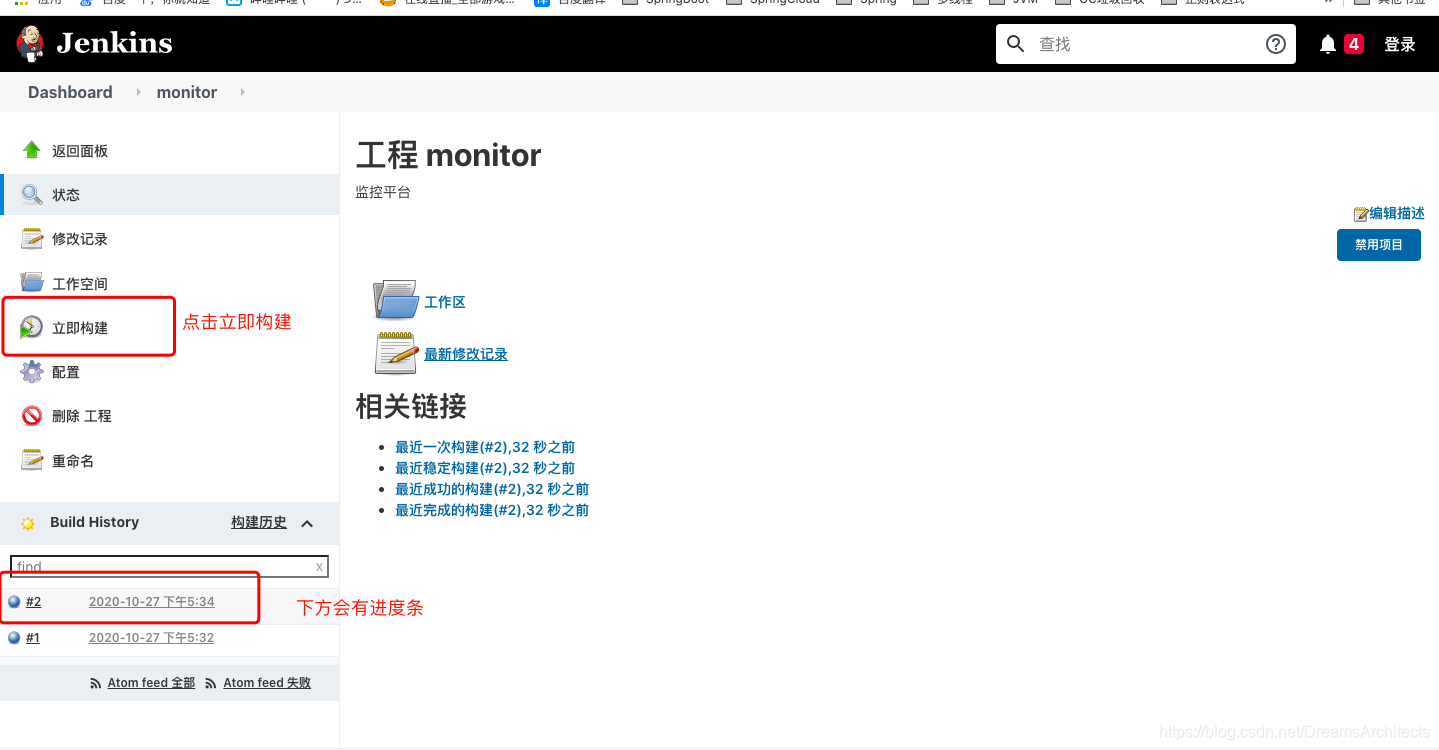
Task: Open build #1 link
Action: 32,638
